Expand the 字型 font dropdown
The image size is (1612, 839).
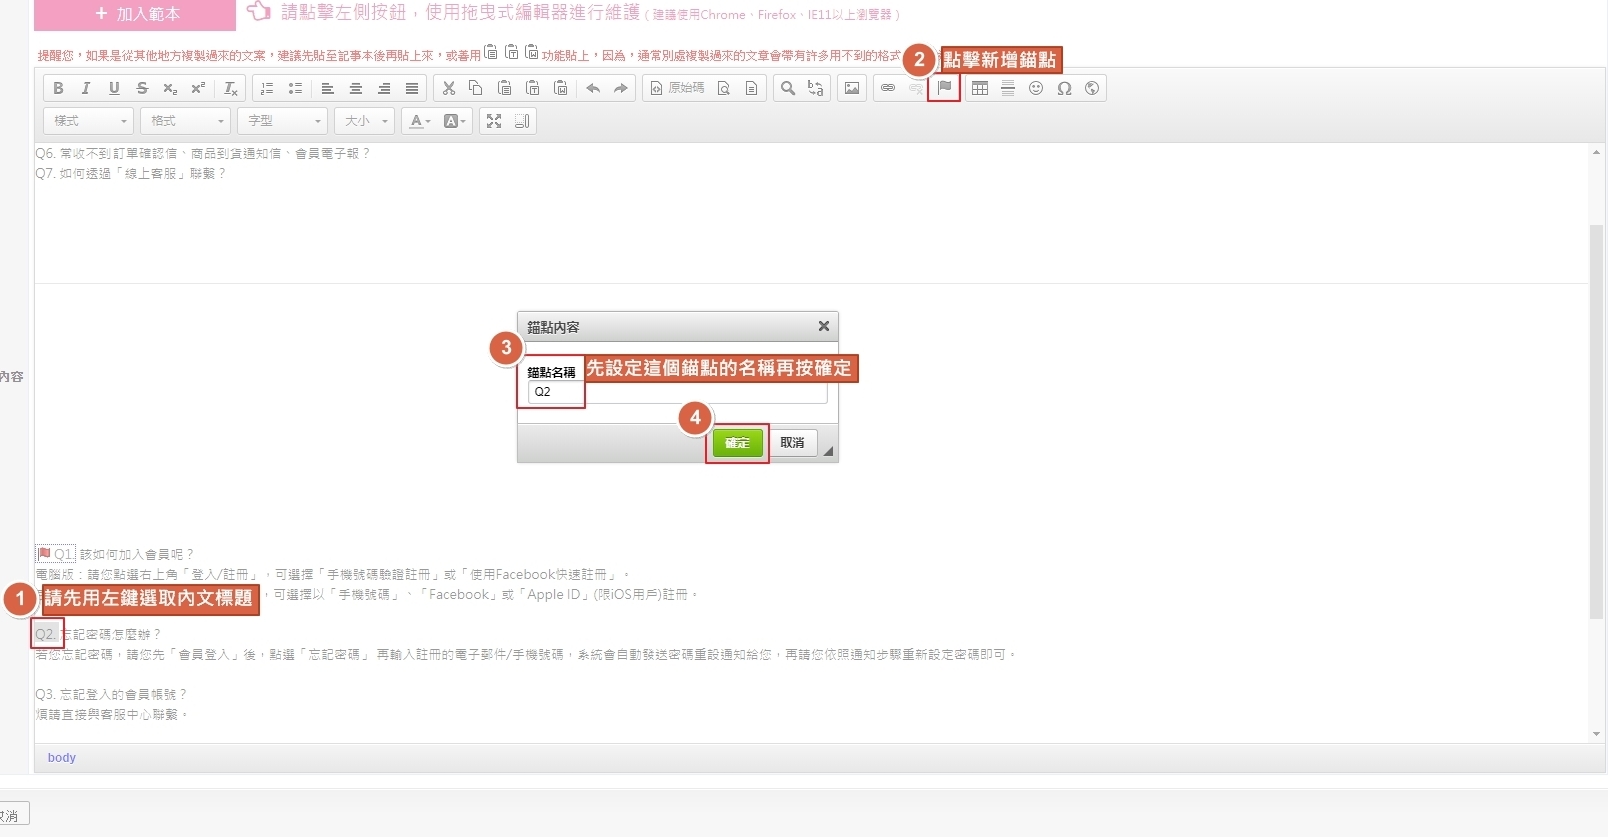pyautogui.click(x=284, y=121)
